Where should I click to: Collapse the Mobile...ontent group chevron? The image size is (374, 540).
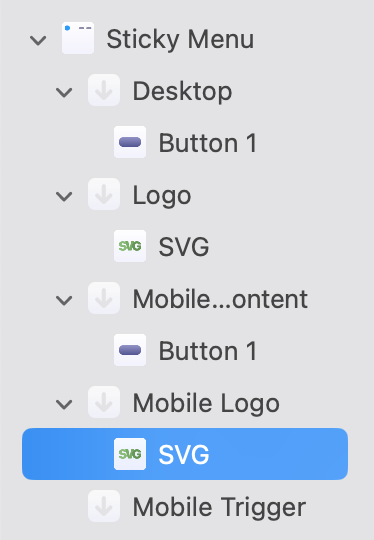(64, 300)
